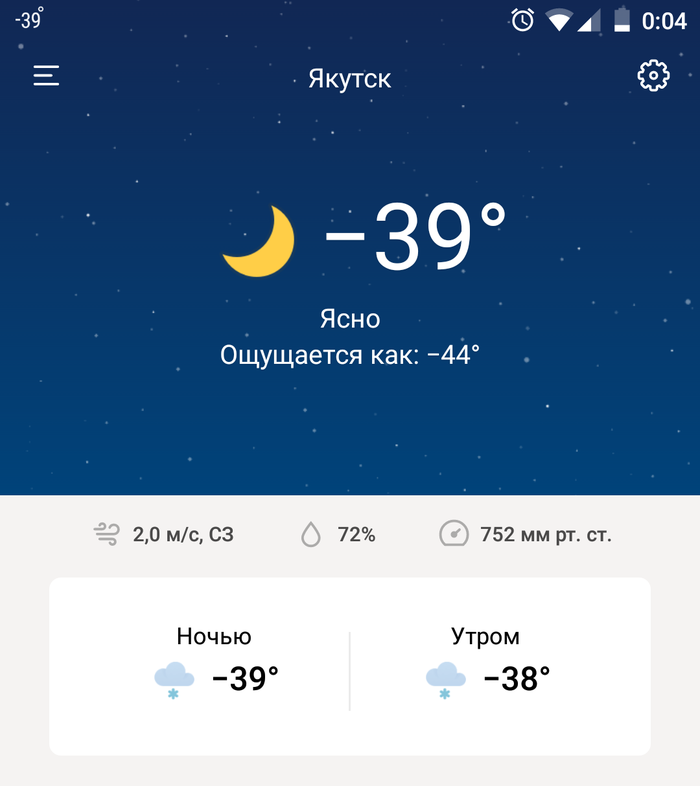Tap the Ощущается как −44° text
700x786 pixels.
click(x=350, y=354)
